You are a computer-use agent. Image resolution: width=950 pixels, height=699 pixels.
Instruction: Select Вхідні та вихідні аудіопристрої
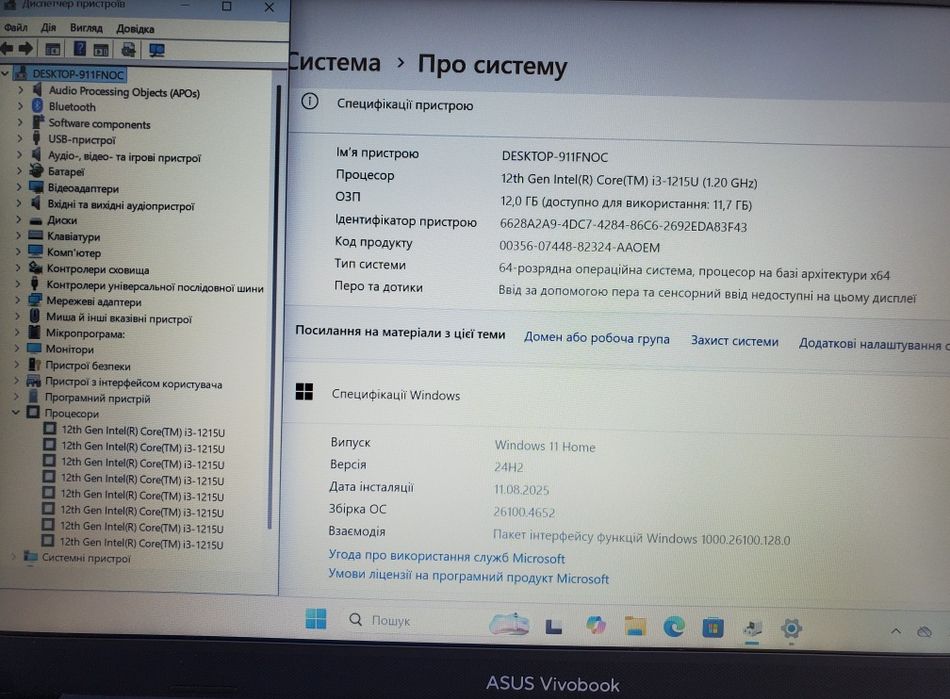pos(121,205)
